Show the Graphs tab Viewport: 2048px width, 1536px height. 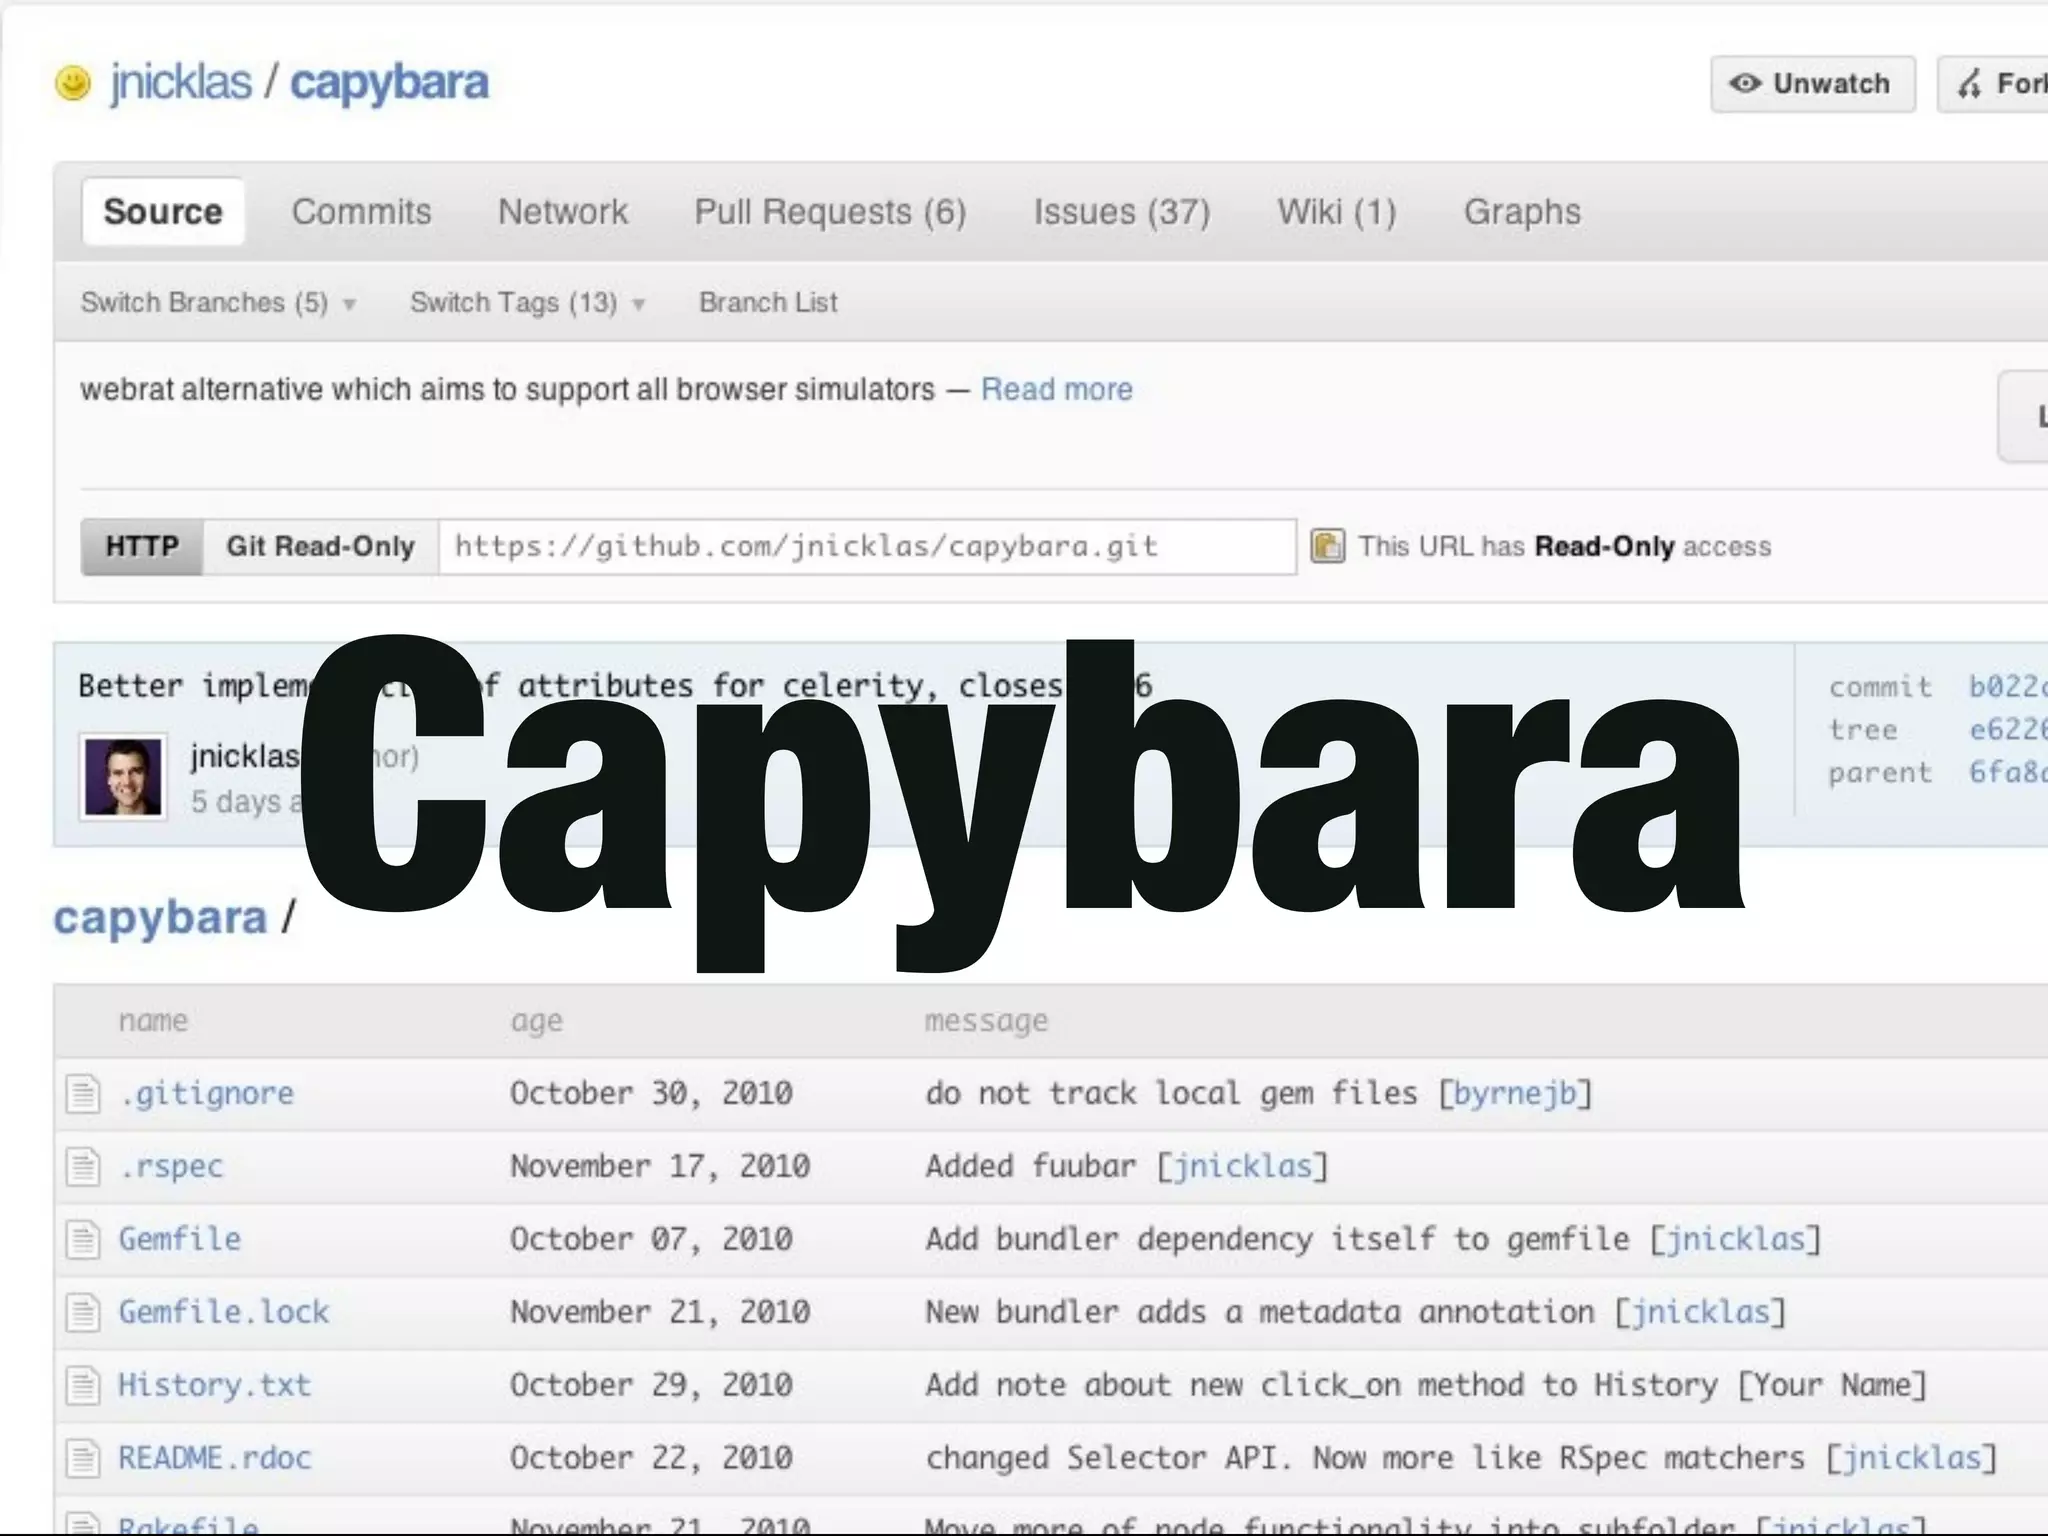point(1522,212)
